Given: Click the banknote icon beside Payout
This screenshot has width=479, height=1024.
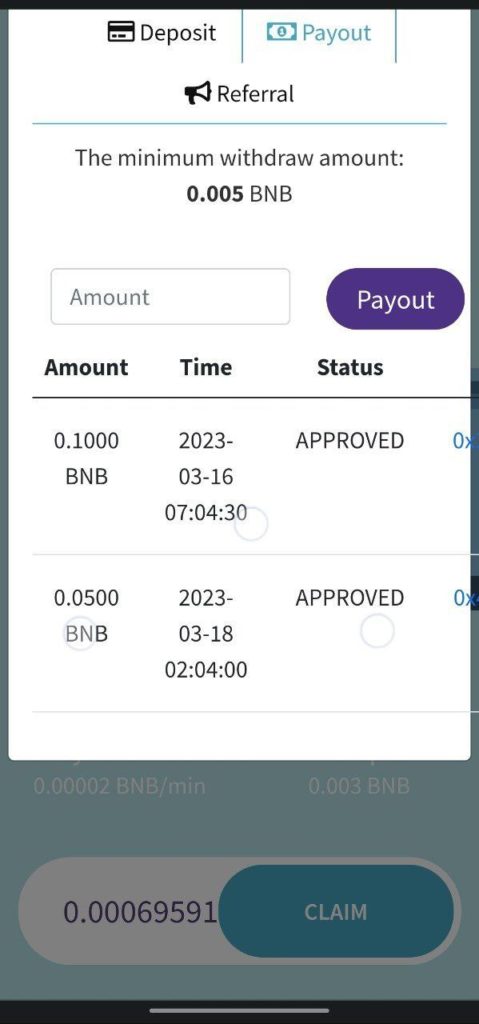Looking at the screenshot, I should coord(282,32).
